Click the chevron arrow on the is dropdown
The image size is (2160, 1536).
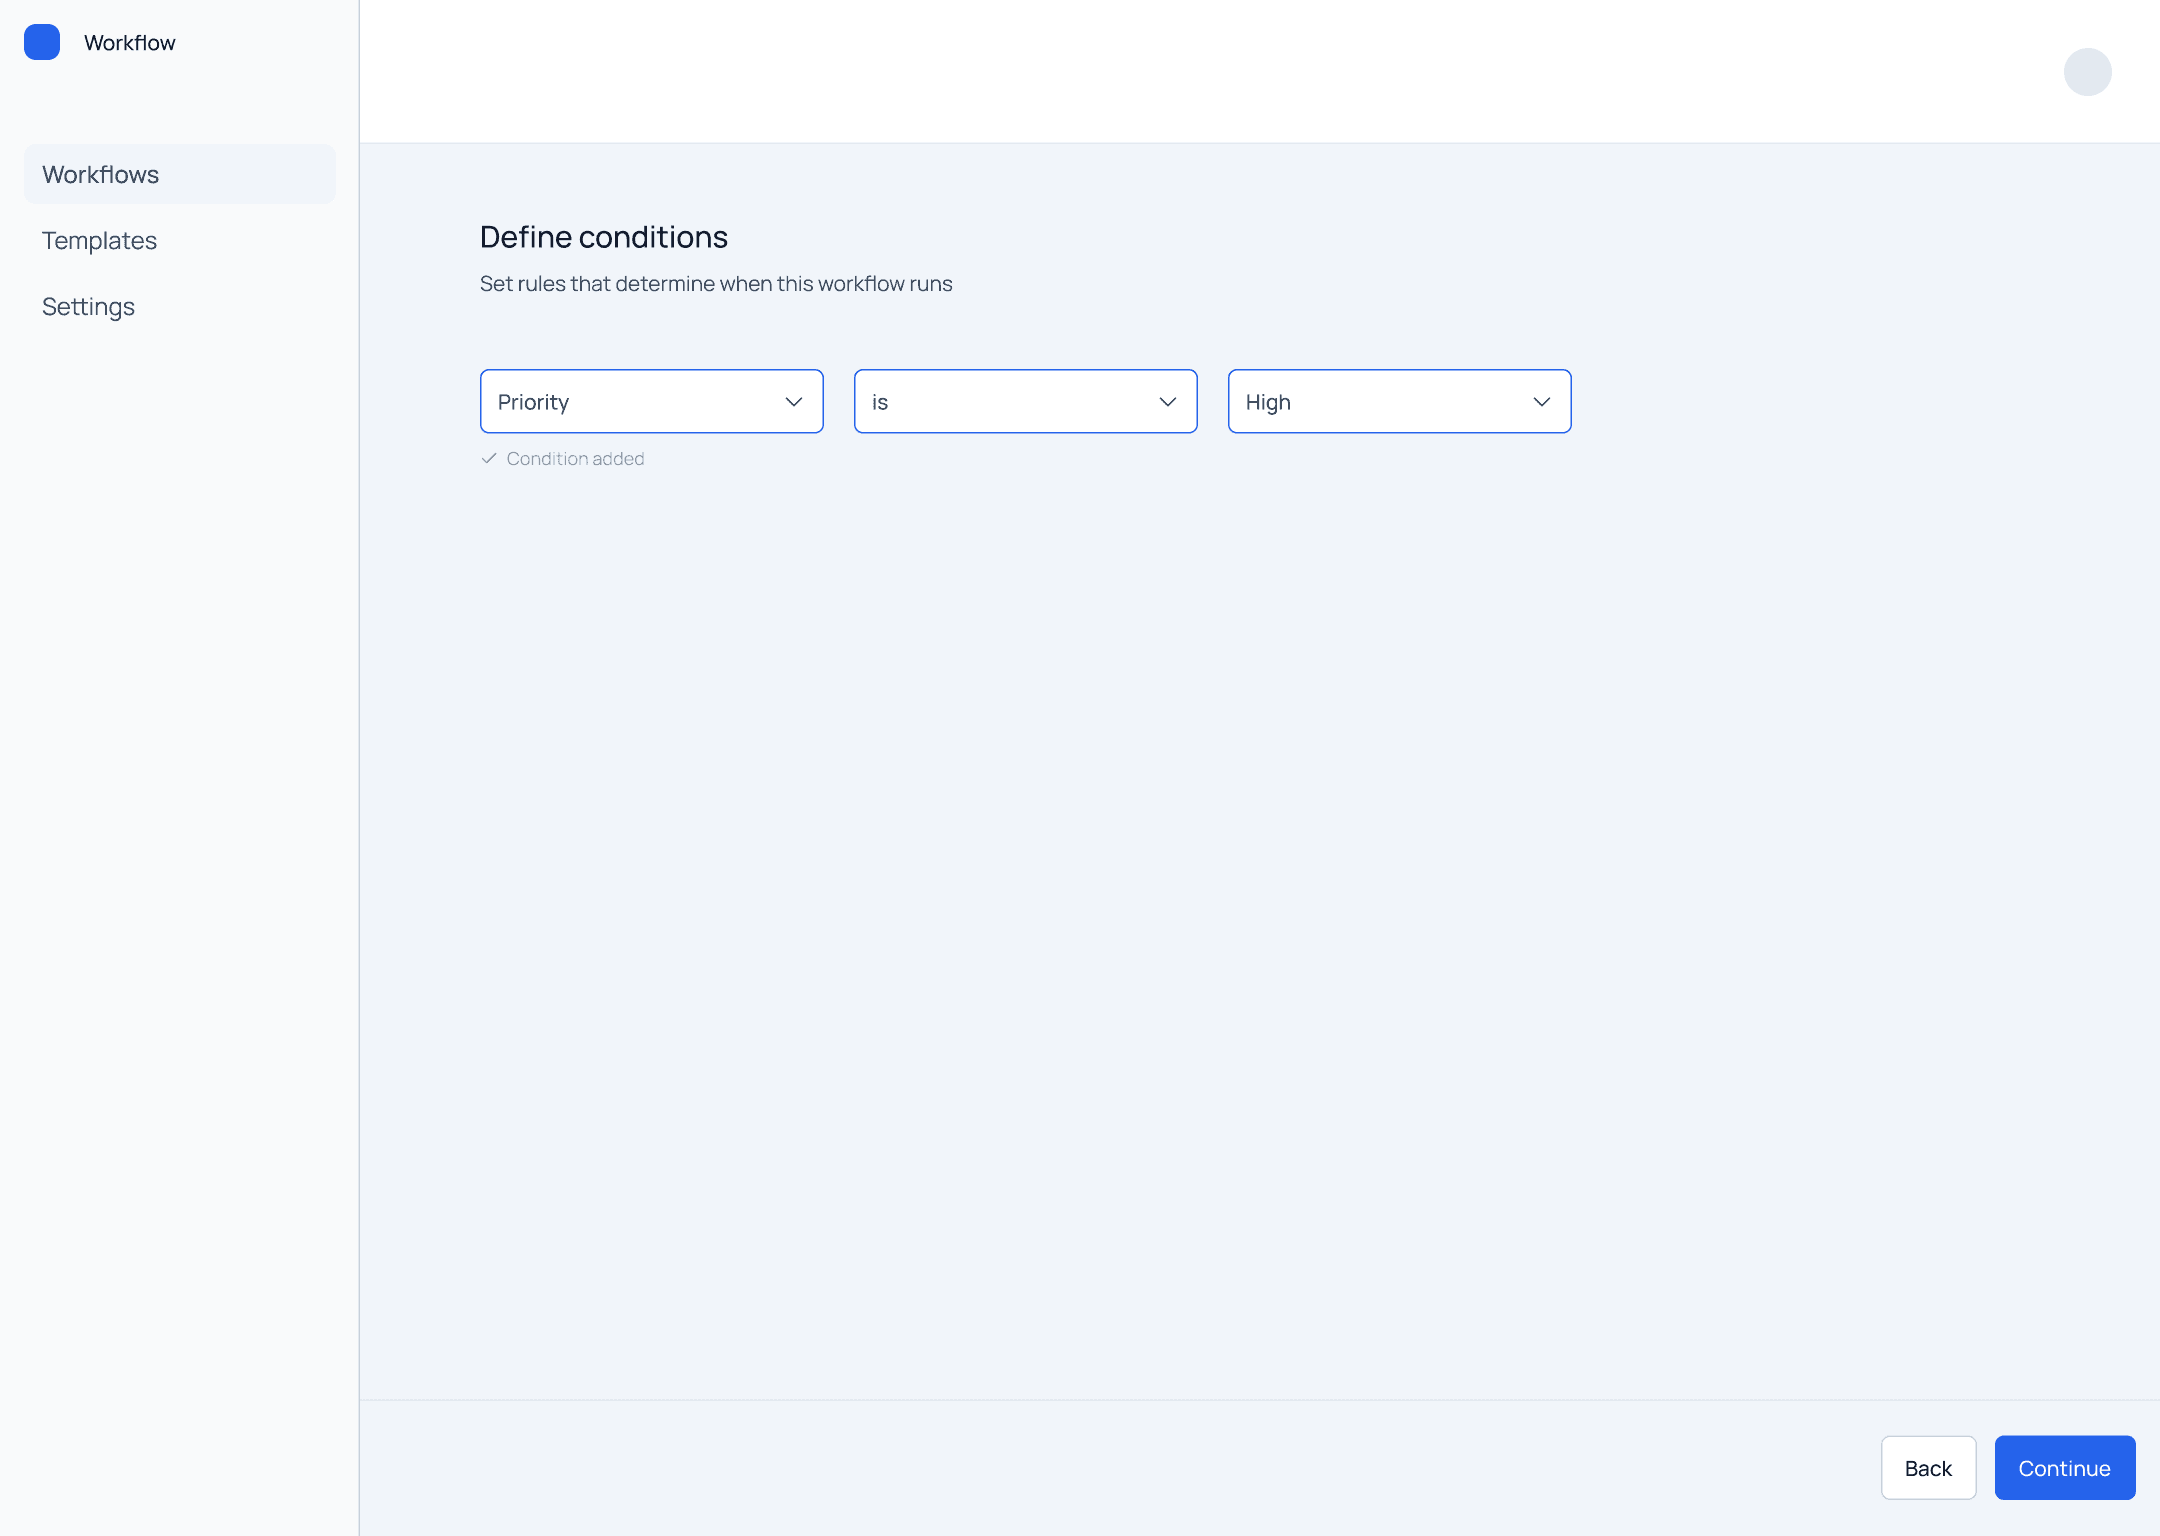pos(1167,402)
